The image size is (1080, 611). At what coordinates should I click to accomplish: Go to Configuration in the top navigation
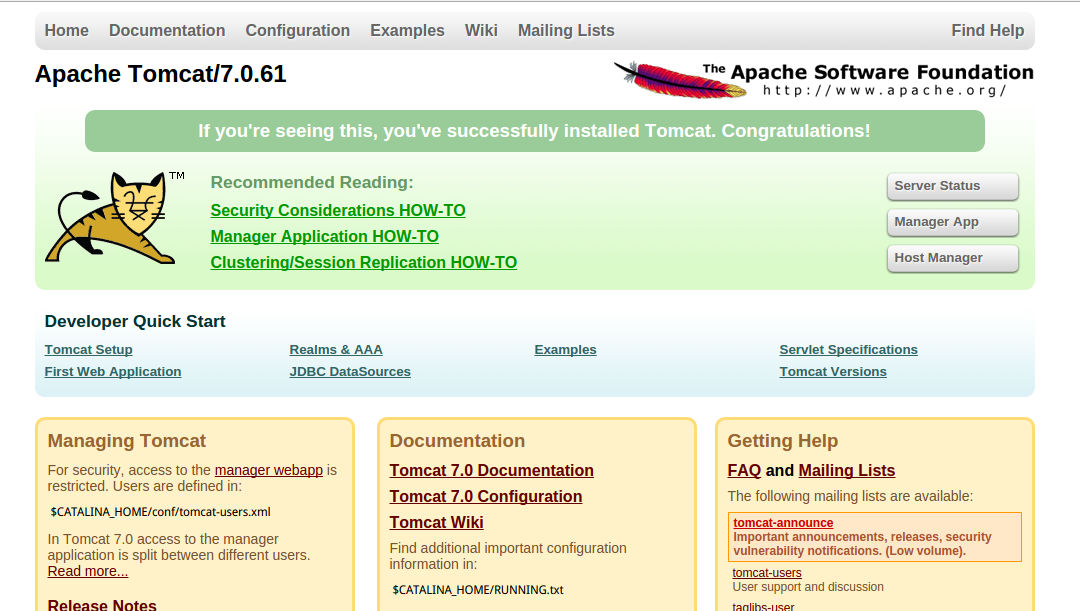(x=298, y=30)
